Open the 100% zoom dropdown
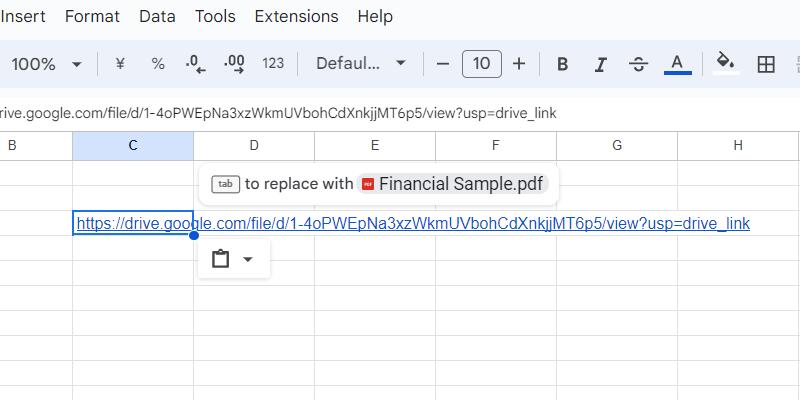The width and height of the screenshot is (800, 400). tap(46, 64)
